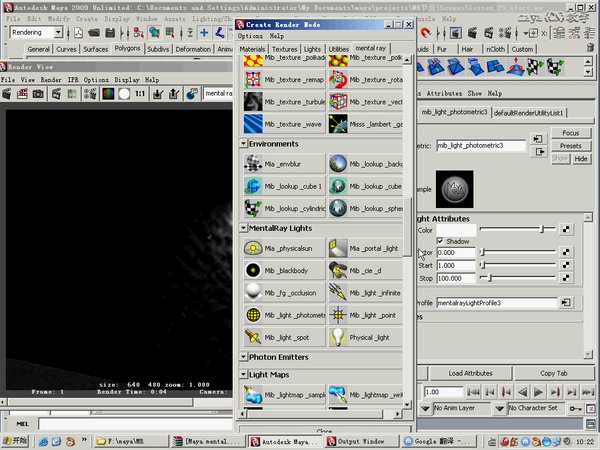Collapse the MentalRay Lights section
The image size is (600, 450).
[243, 228]
